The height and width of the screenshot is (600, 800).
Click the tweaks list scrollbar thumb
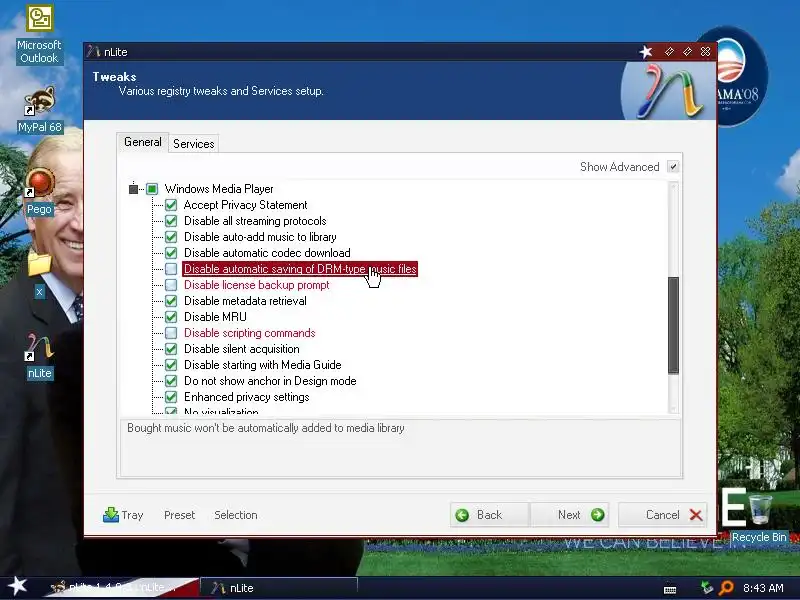click(673, 325)
